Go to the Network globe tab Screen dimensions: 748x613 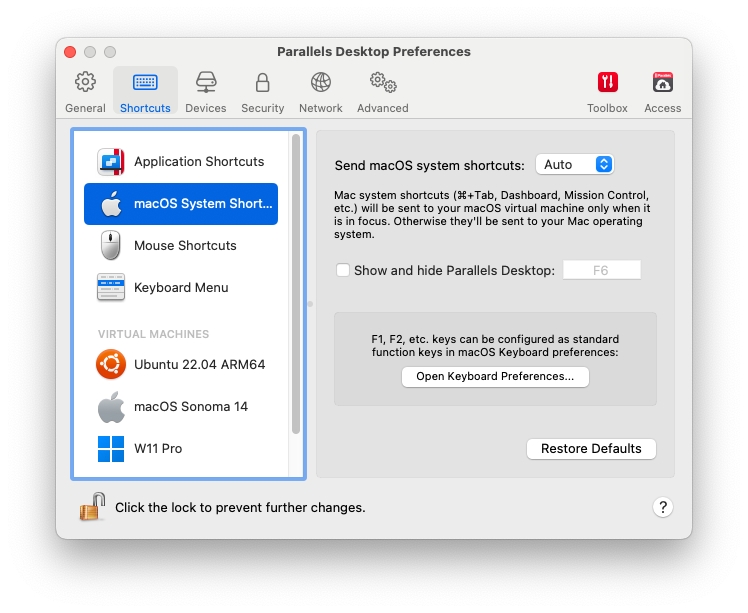(x=320, y=91)
